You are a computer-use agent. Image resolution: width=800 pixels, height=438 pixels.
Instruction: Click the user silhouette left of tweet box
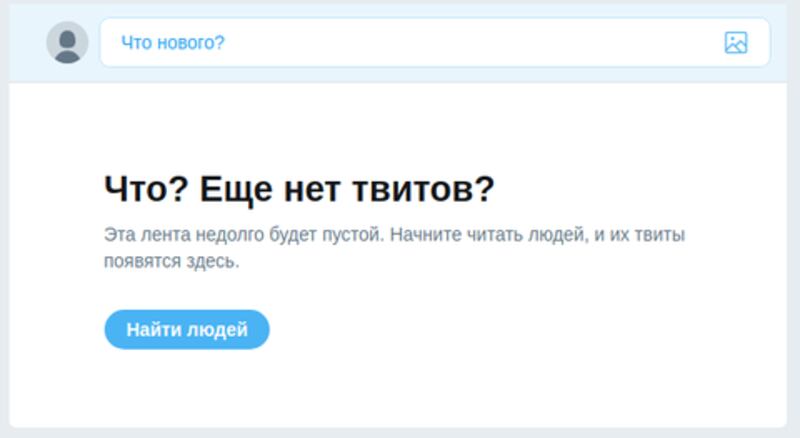coord(67,43)
